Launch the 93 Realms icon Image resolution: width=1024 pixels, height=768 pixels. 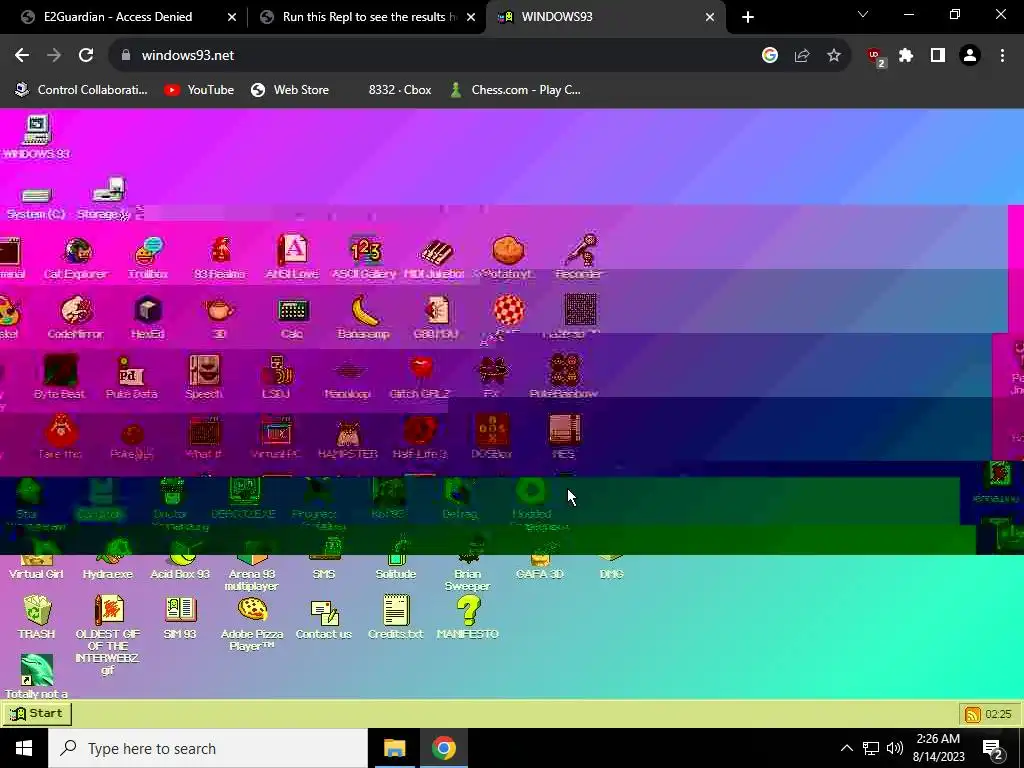pos(220,257)
